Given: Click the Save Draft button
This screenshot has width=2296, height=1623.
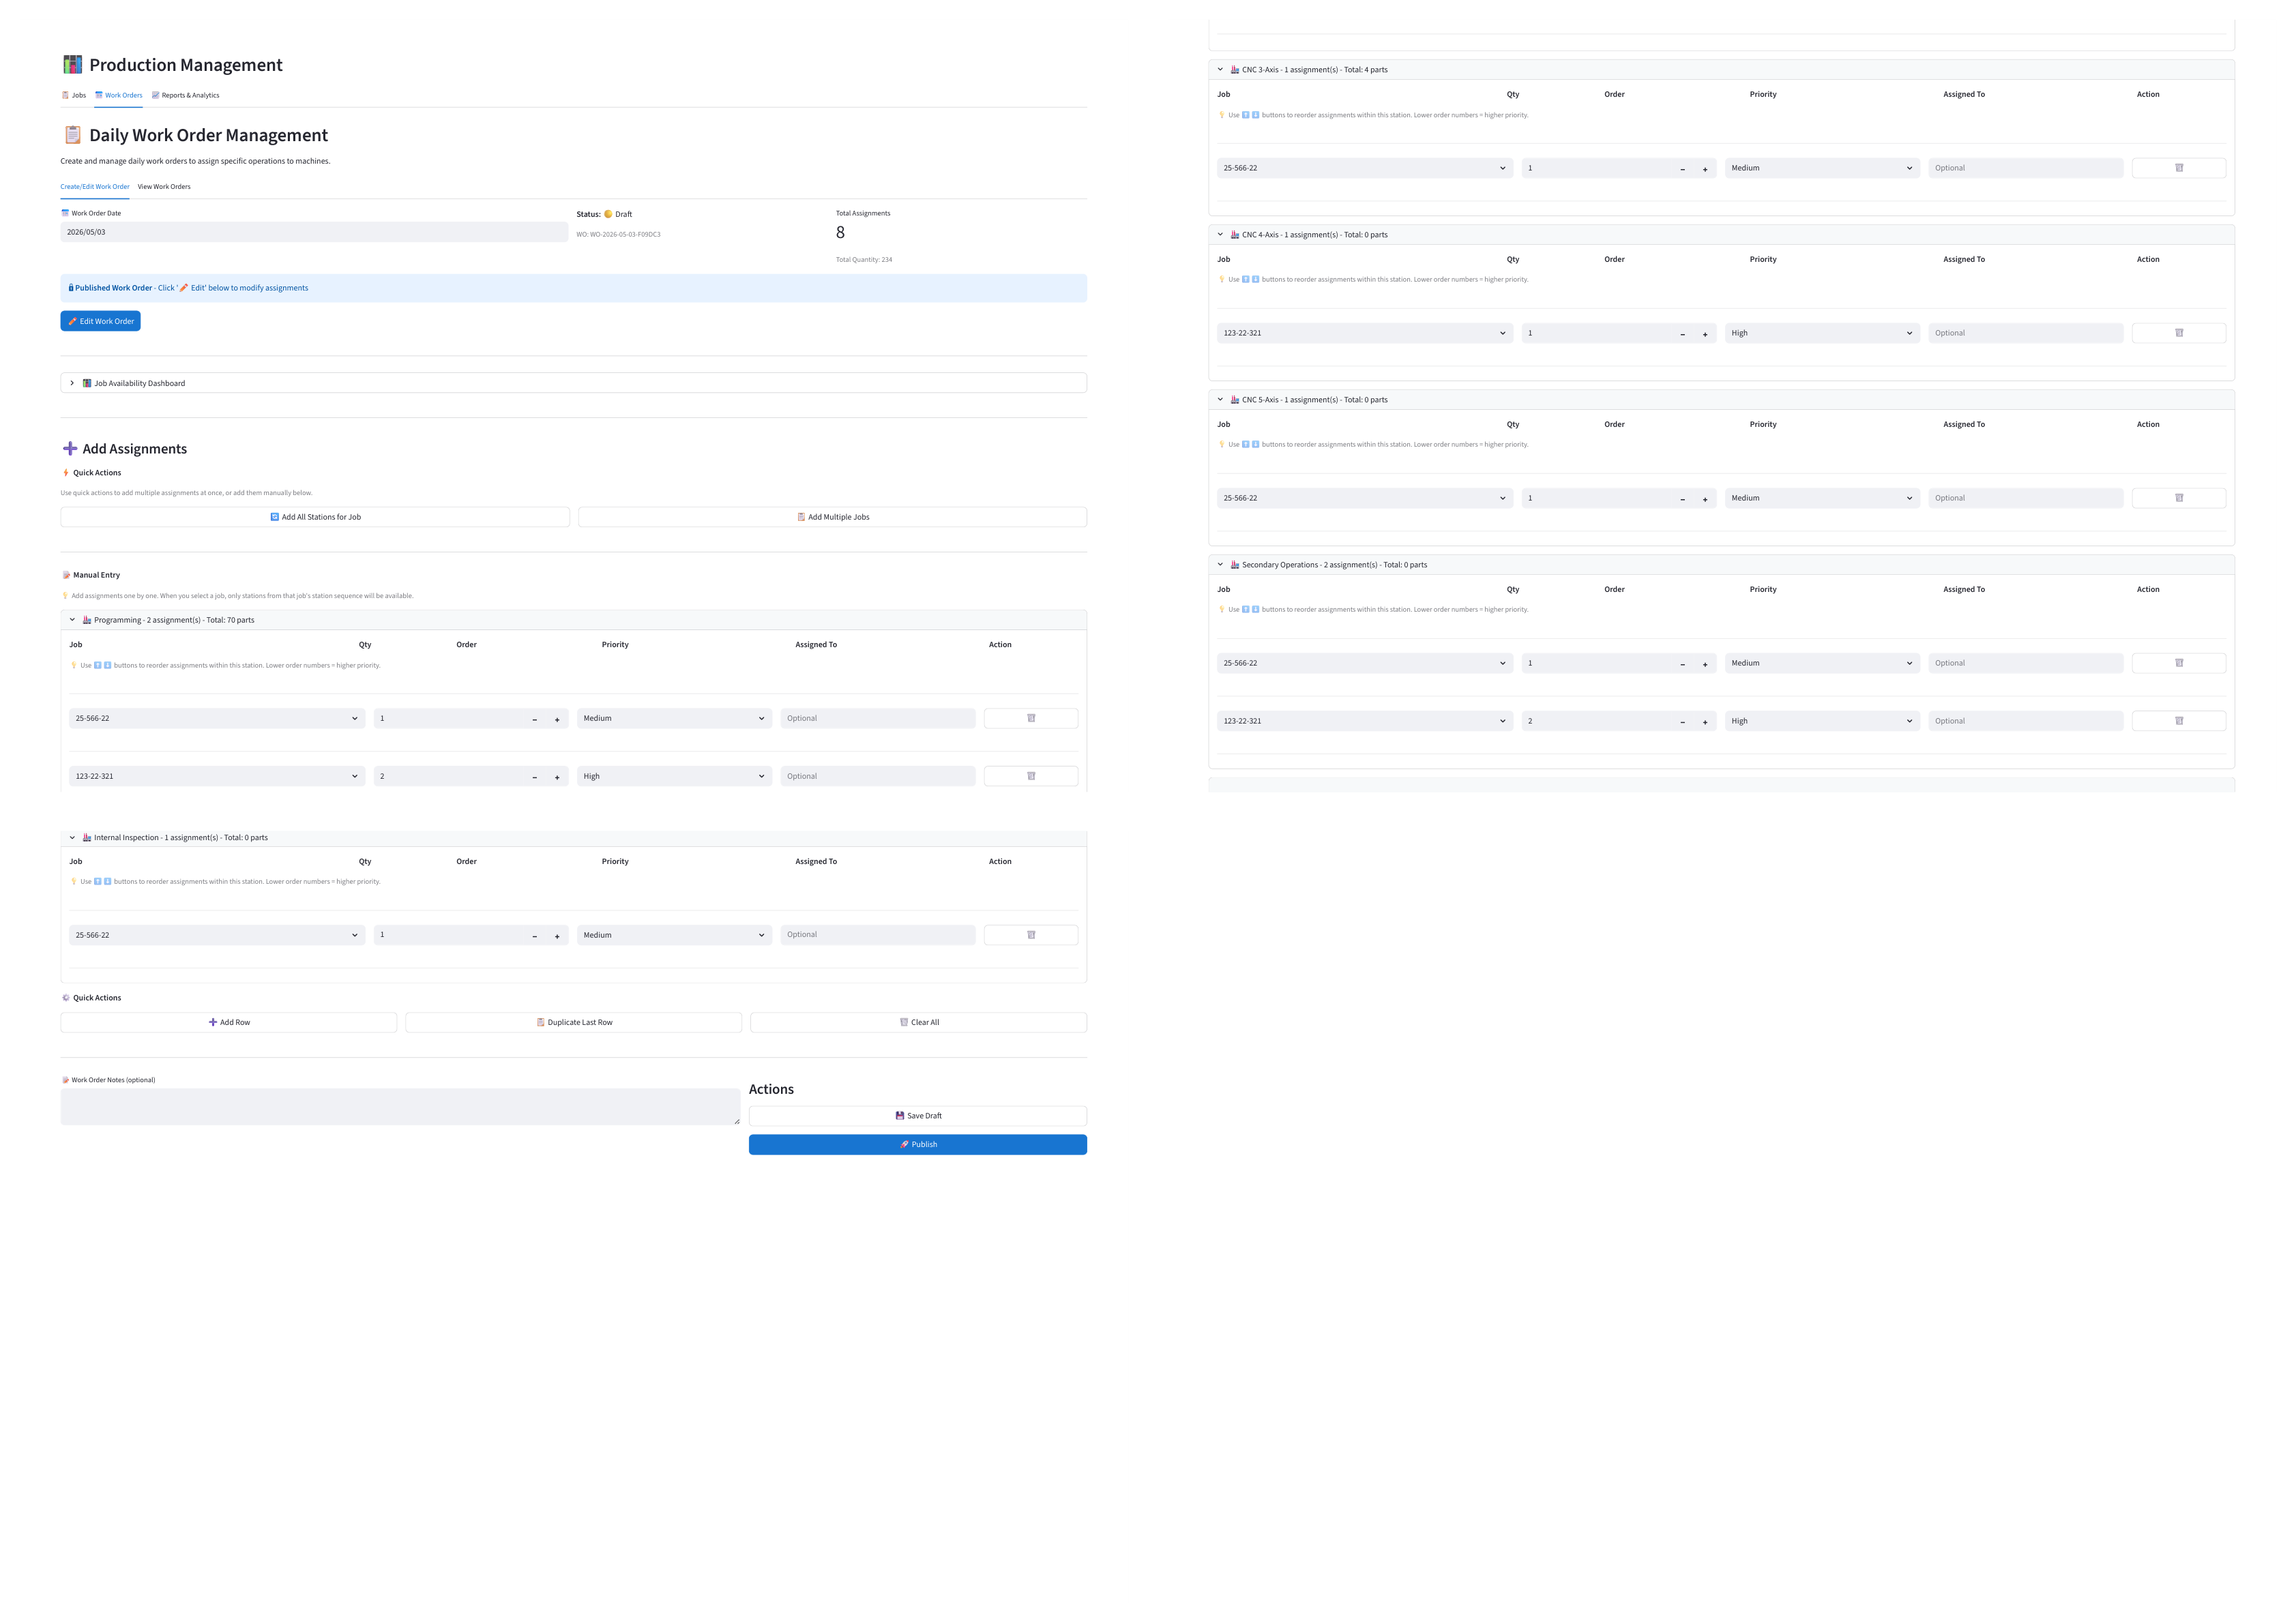Looking at the screenshot, I should coord(918,1116).
